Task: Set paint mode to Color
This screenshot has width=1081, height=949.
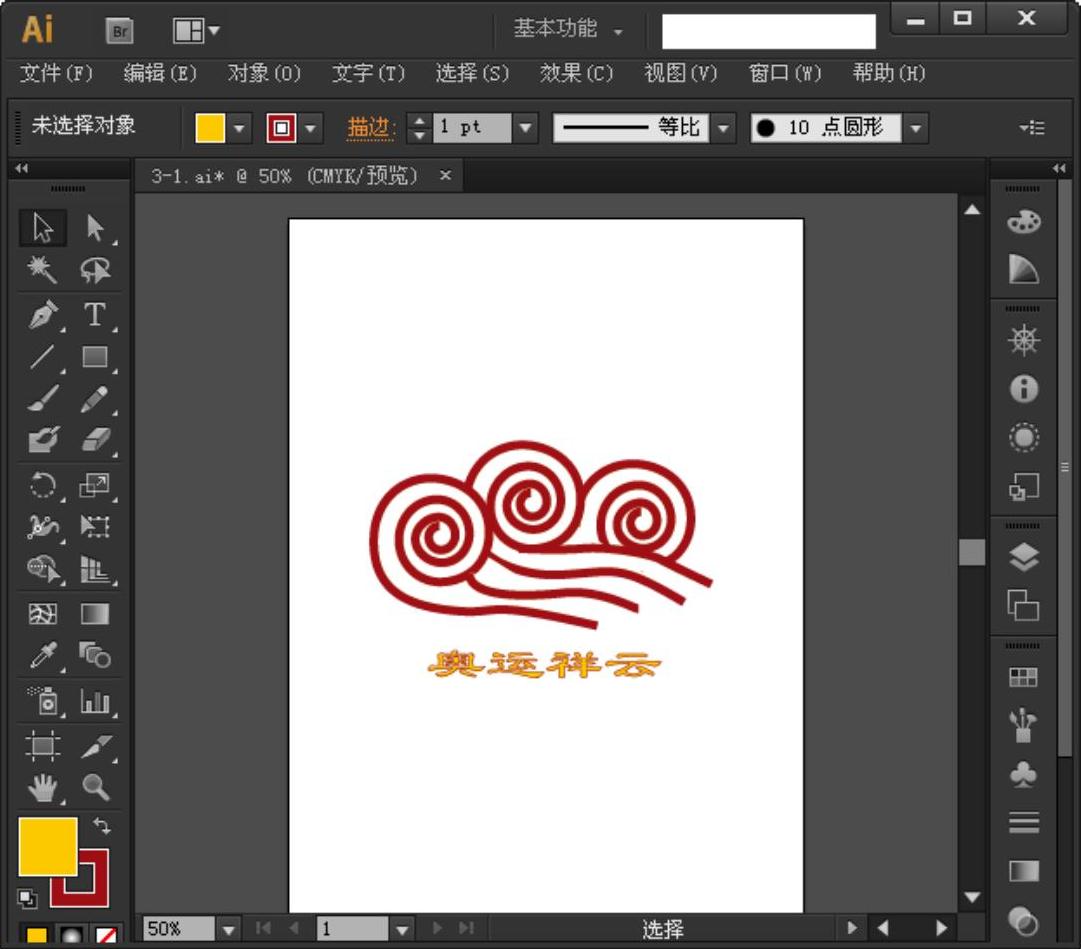Action: pyautogui.click(x=37, y=935)
